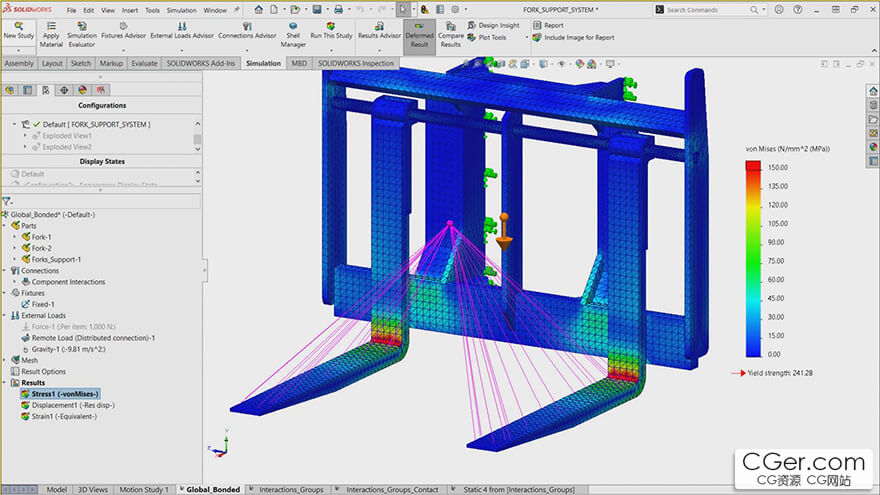Expand Component Interactions
Viewport: 880px width, 495px height.
click(x=15, y=282)
